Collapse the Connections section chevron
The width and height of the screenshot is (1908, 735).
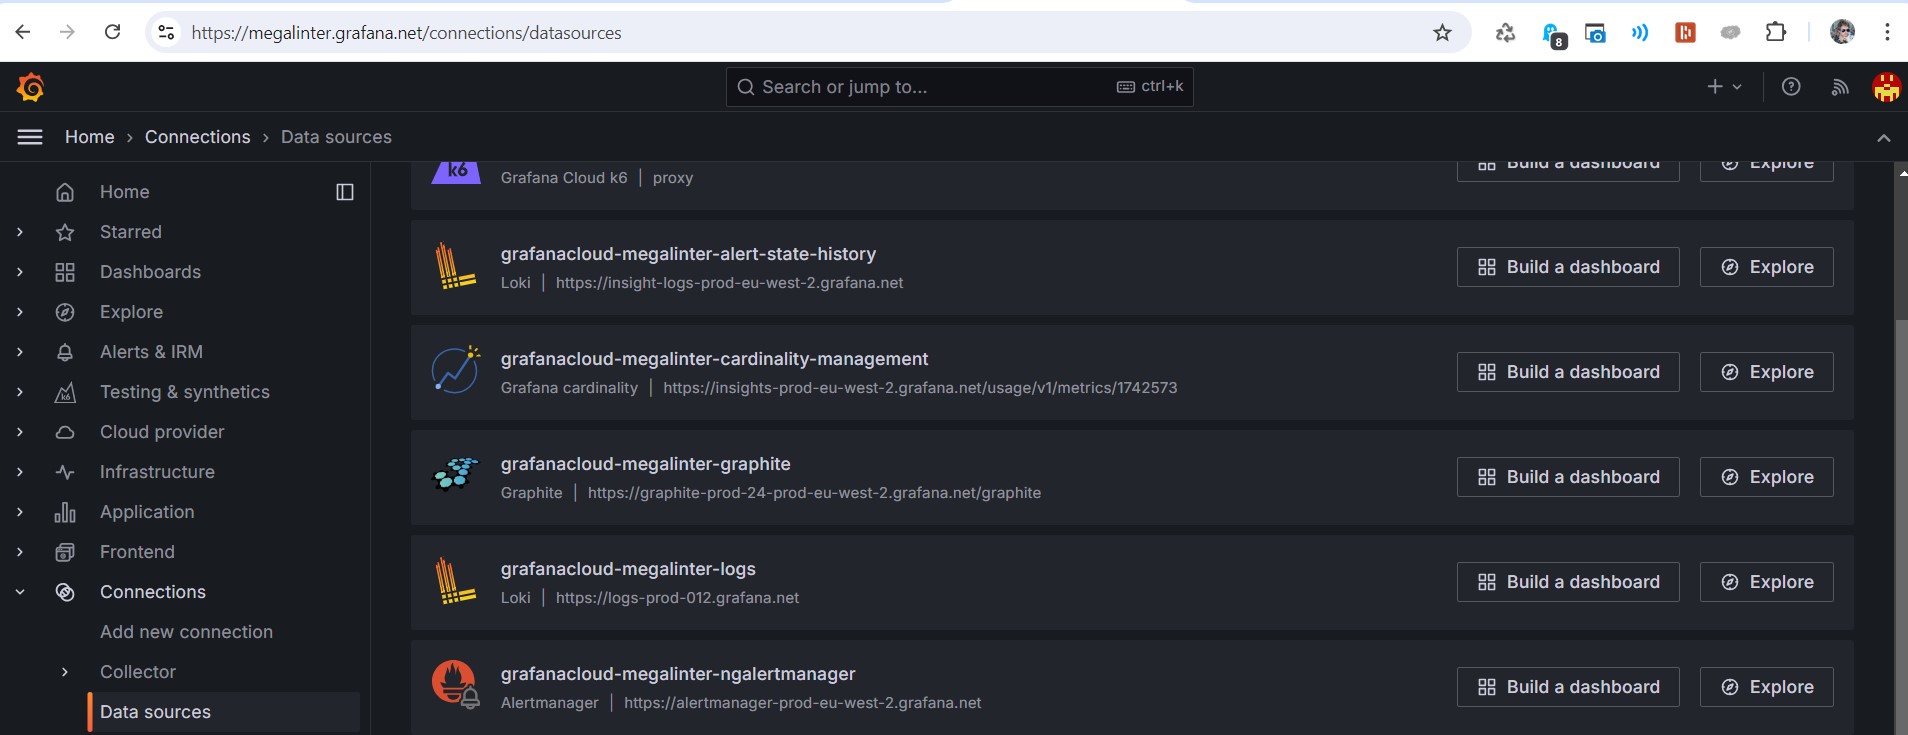(20, 592)
